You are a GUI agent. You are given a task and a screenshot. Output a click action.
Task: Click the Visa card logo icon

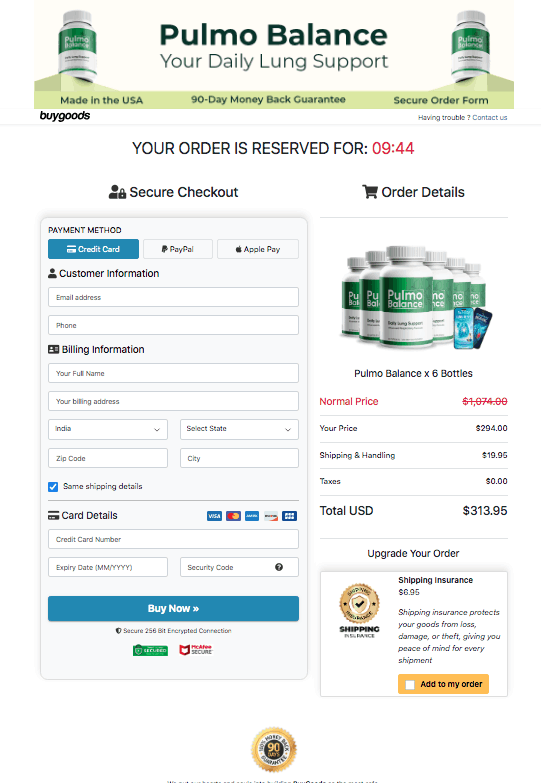(214, 516)
